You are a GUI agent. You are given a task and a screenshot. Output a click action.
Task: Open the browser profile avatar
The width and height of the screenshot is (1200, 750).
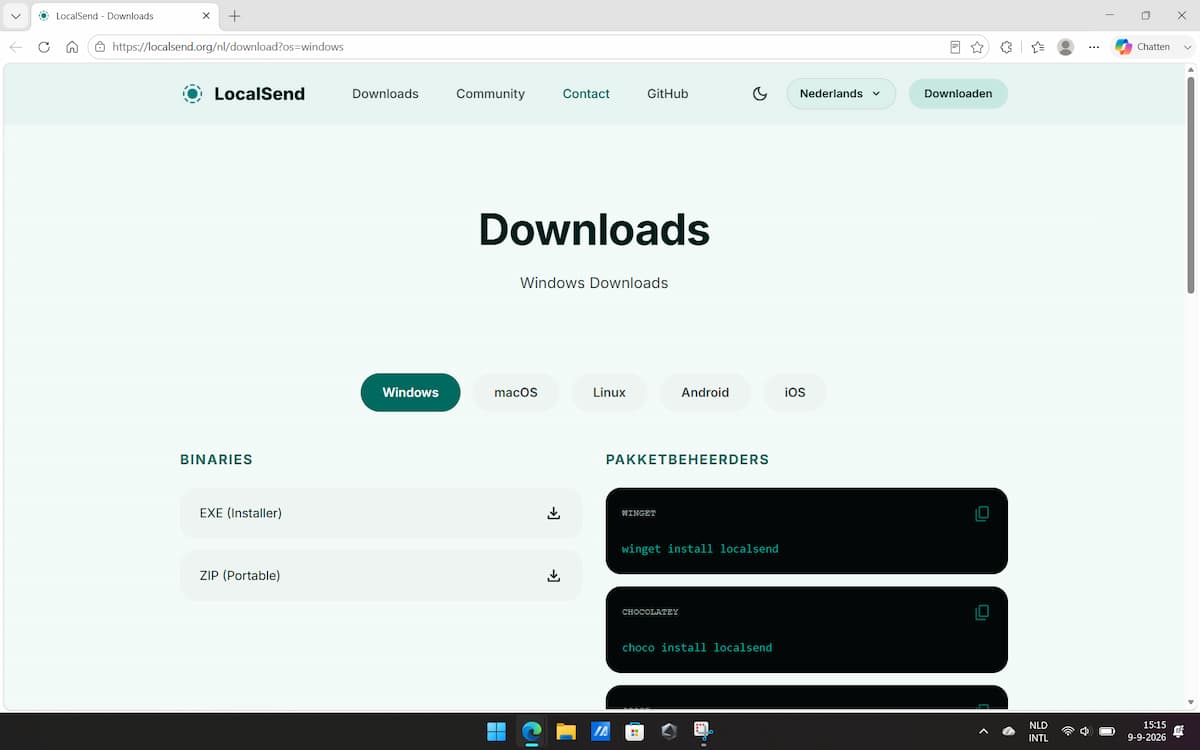tap(1066, 47)
